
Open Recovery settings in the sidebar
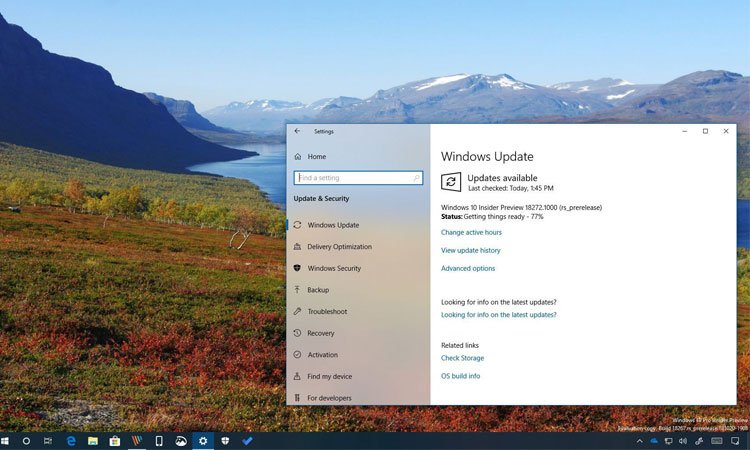[320, 333]
